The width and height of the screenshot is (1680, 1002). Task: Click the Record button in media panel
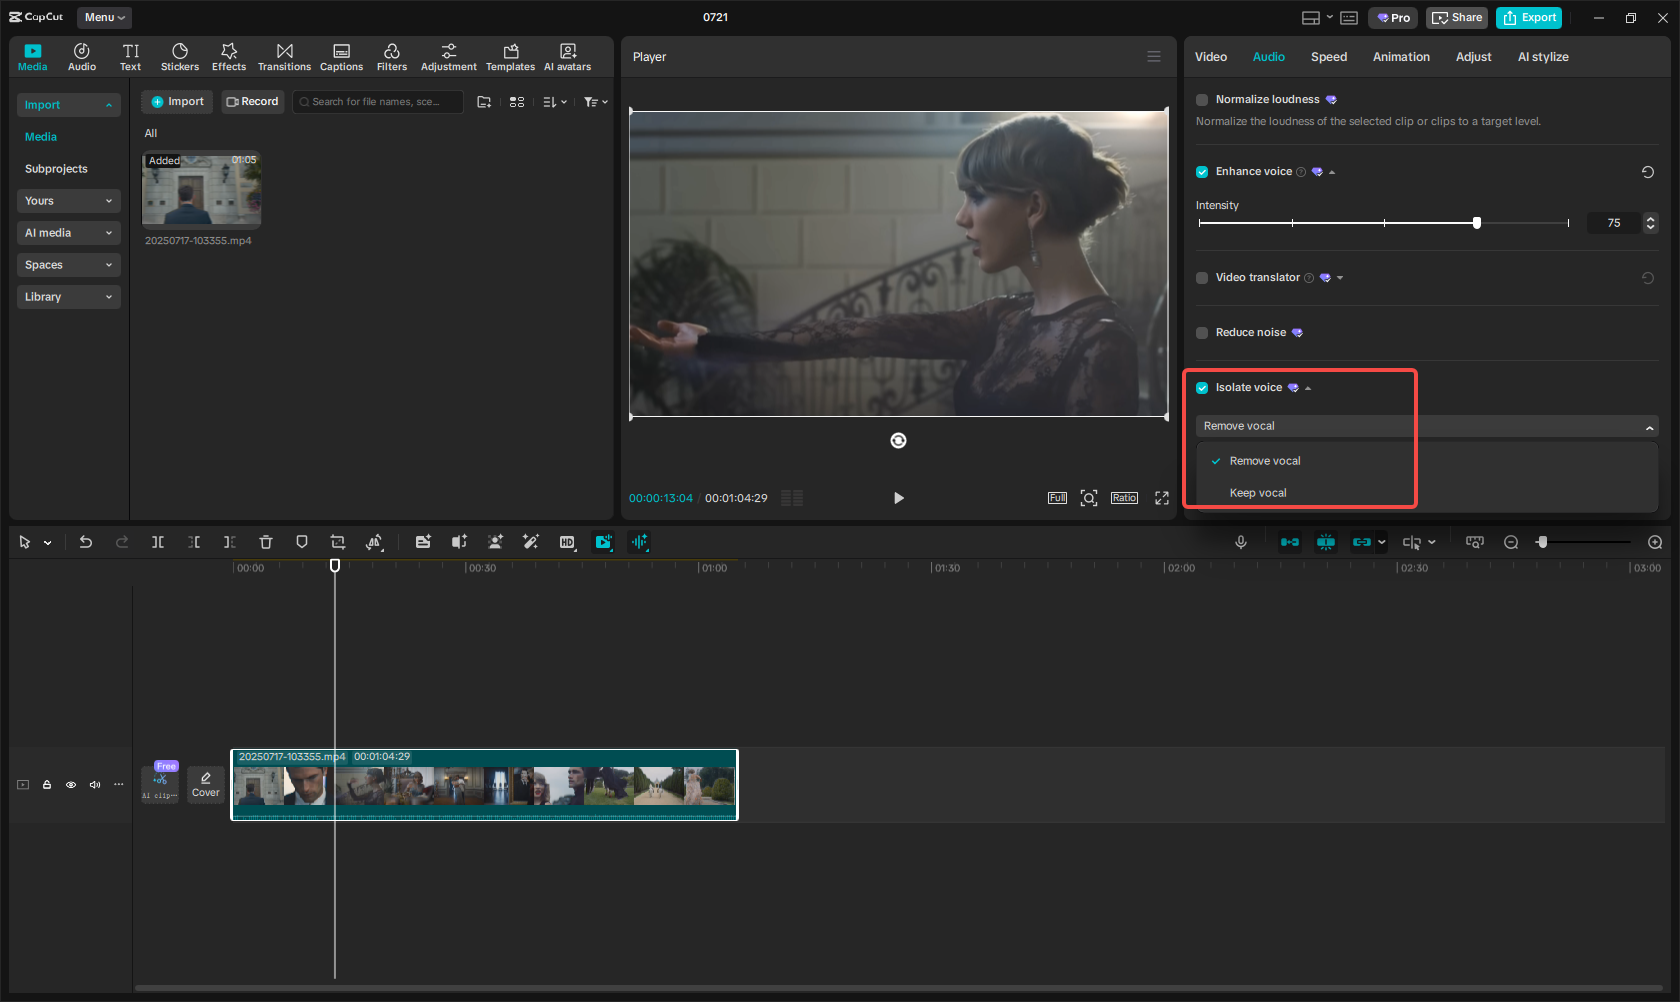pos(253,102)
